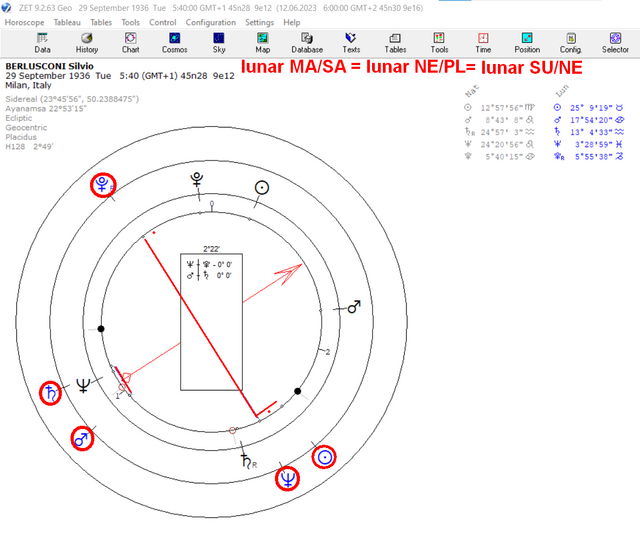Click the blue lunar Neptune glyph on outer ring
Screen dimensions: 640x544
click(287, 479)
